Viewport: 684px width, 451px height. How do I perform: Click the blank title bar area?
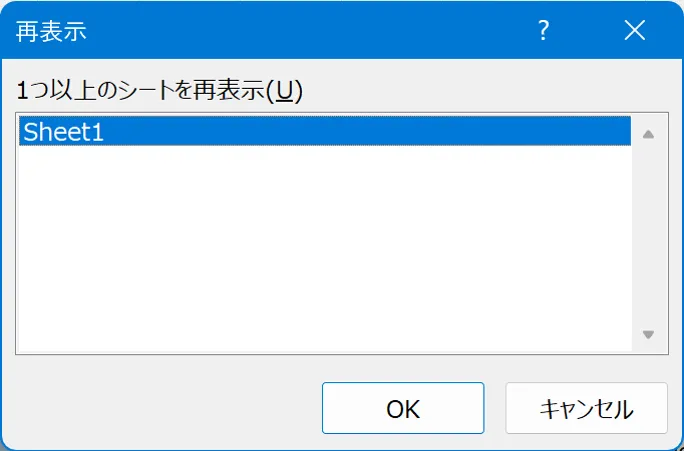pyautogui.click(x=300, y=31)
